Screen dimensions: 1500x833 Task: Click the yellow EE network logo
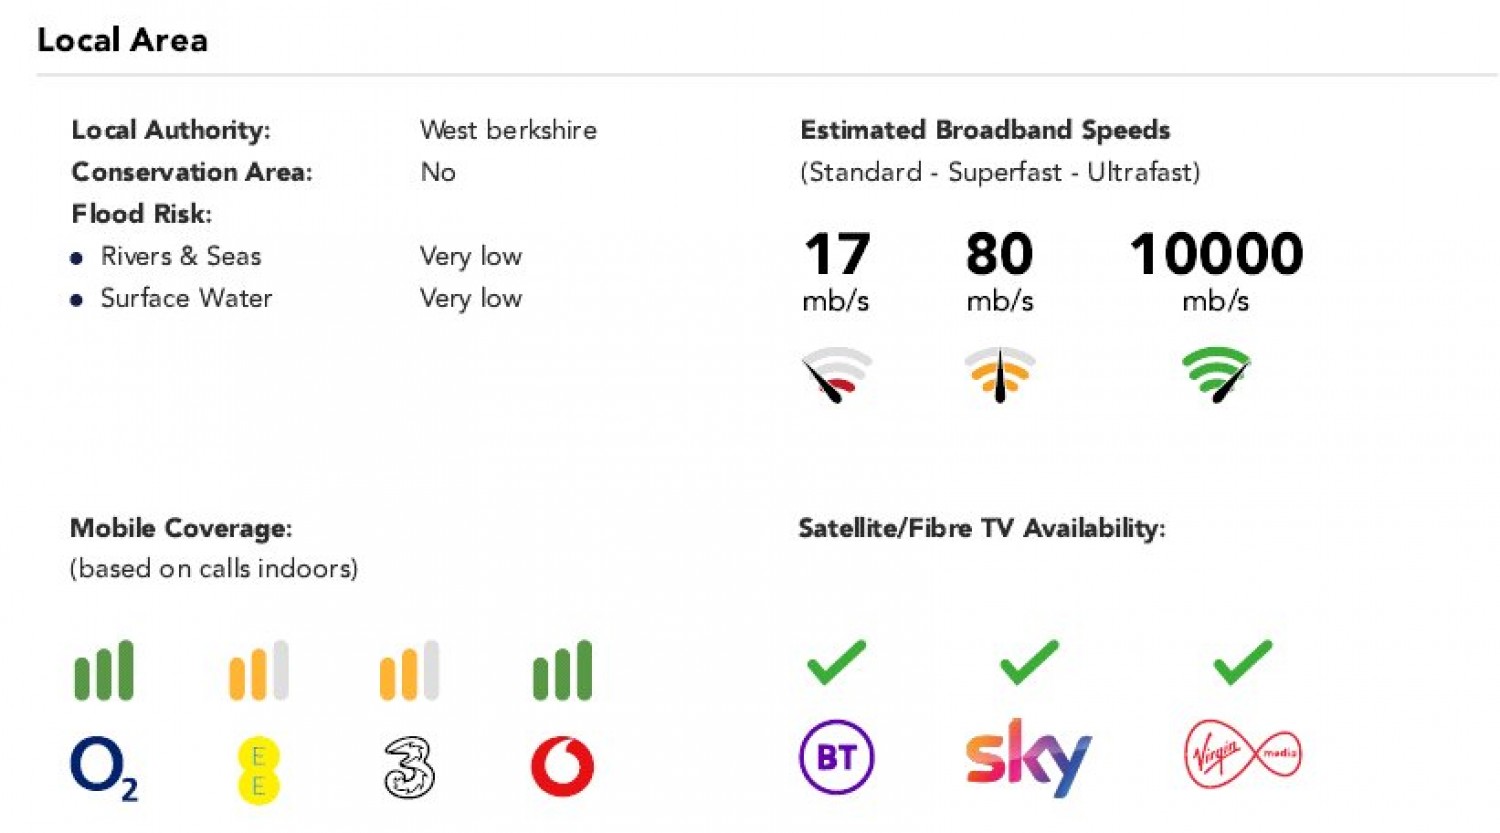coord(258,770)
